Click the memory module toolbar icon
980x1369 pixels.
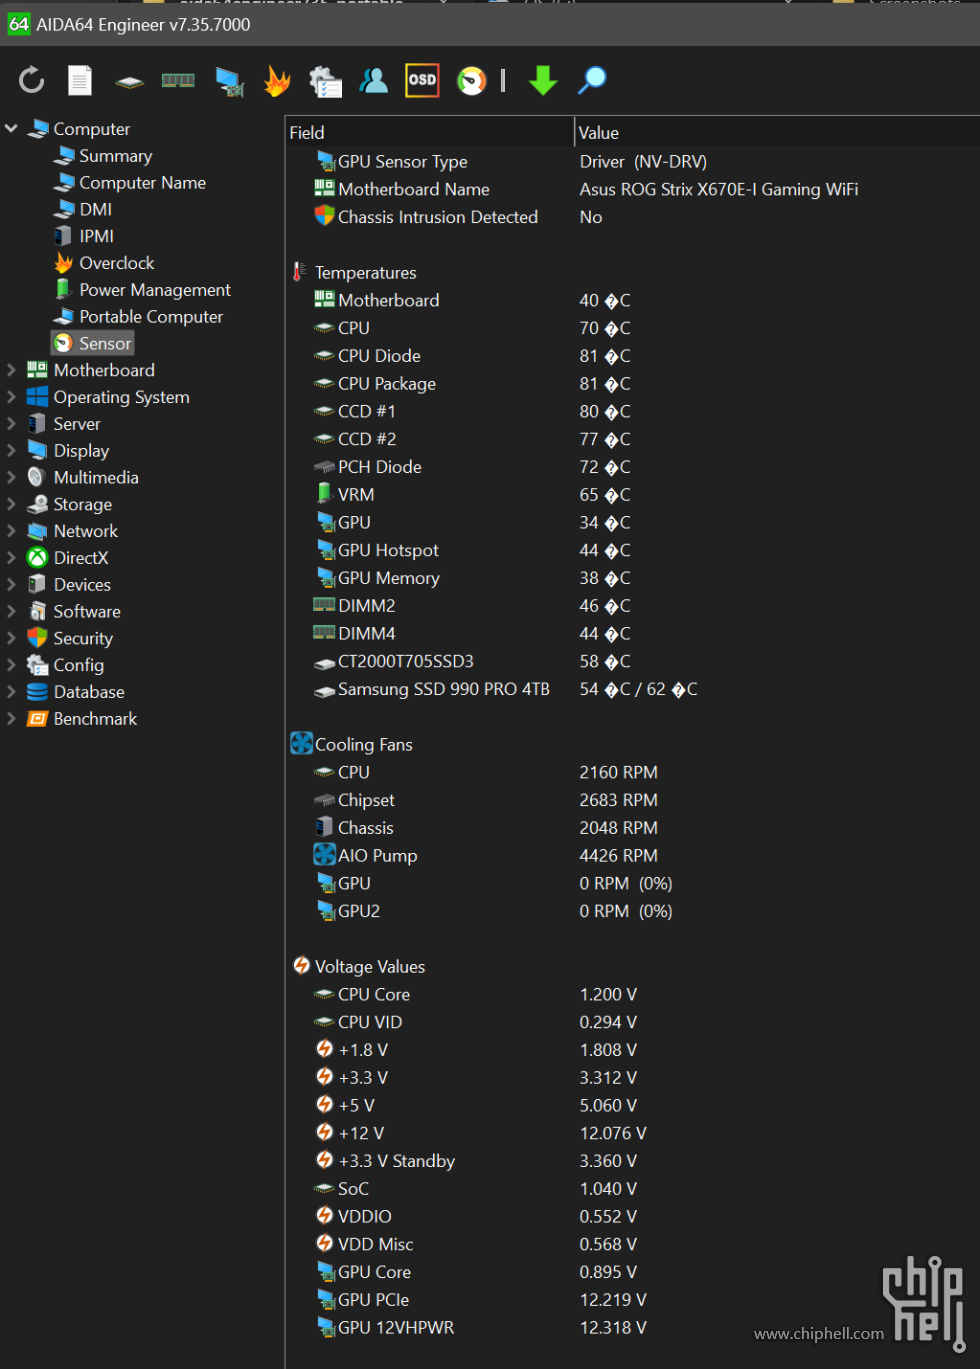point(178,80)
